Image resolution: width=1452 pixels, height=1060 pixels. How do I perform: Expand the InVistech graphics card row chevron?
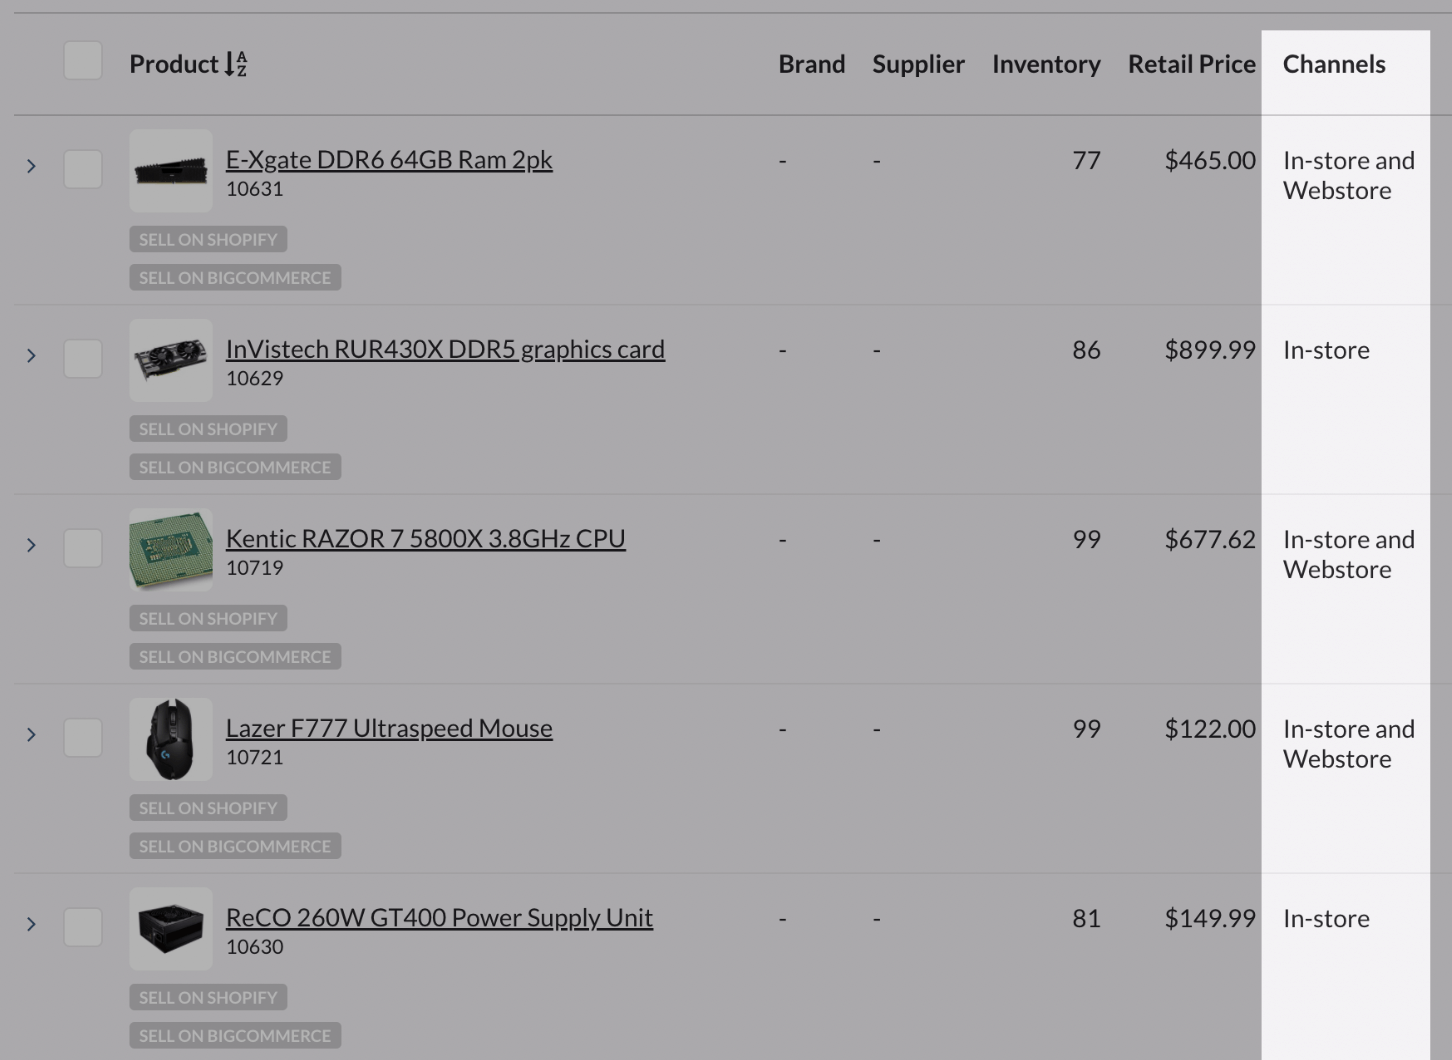(x=31, y=356)
